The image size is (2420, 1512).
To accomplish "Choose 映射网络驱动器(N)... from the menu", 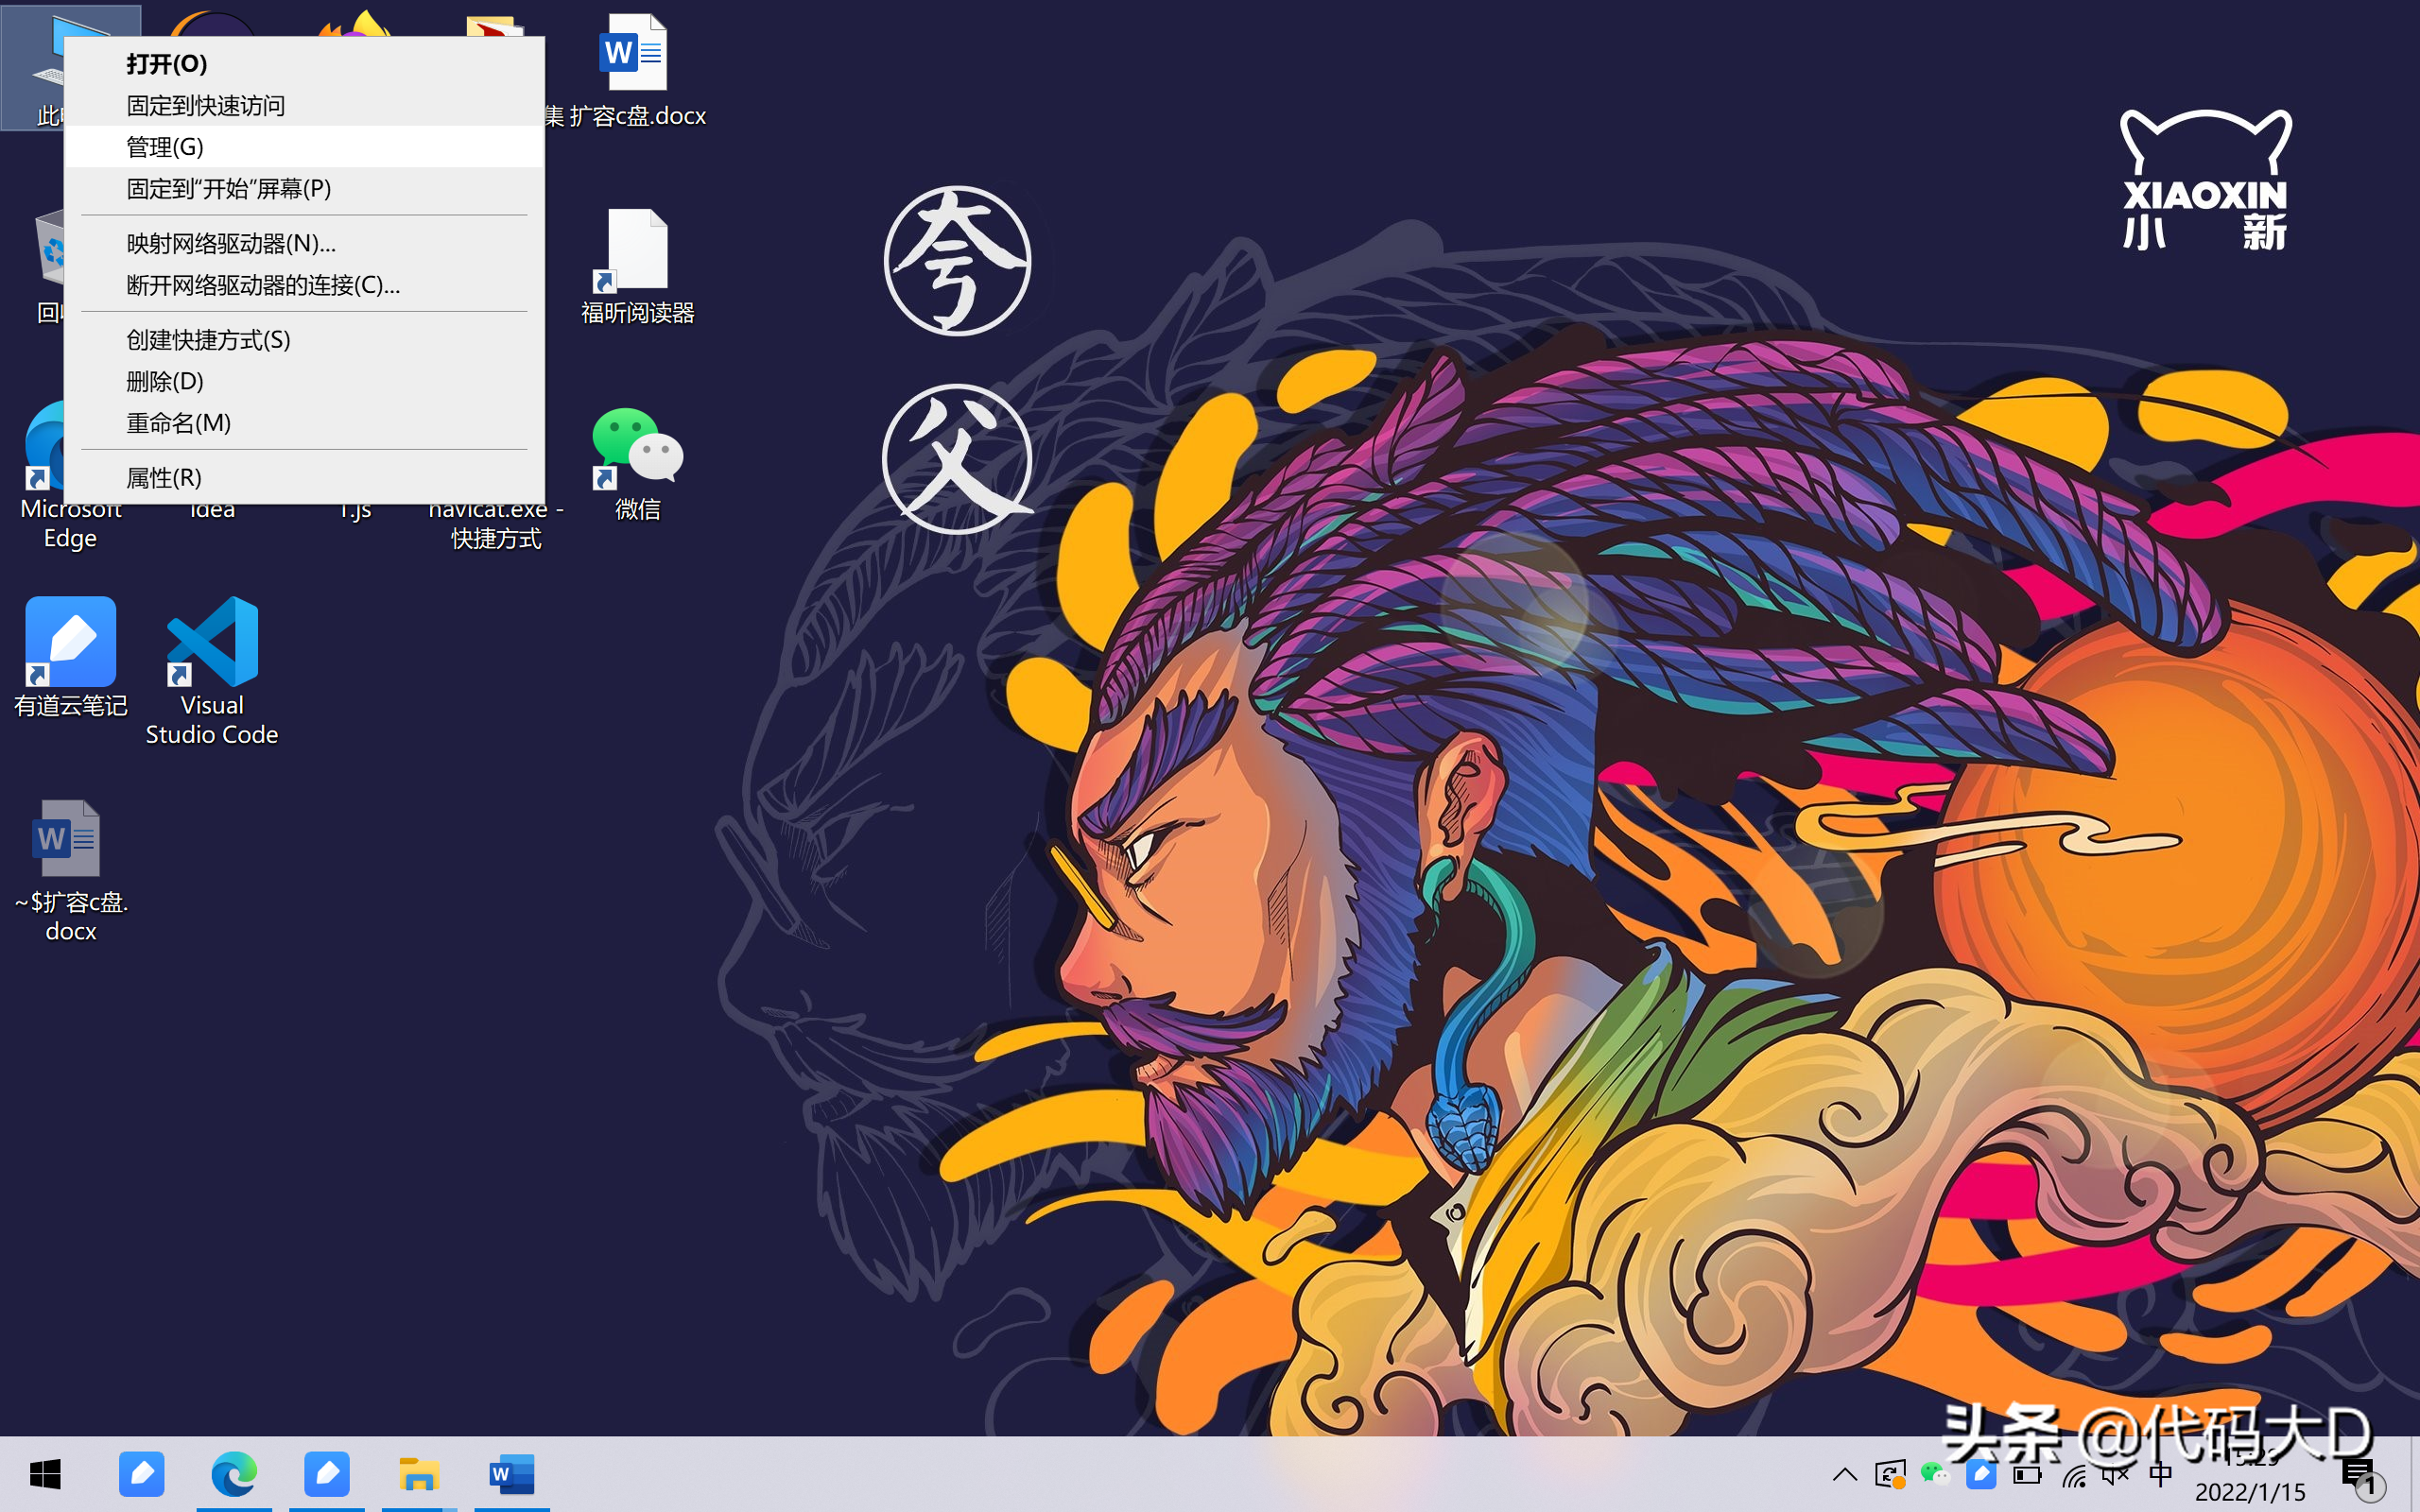I will point(303,243).
